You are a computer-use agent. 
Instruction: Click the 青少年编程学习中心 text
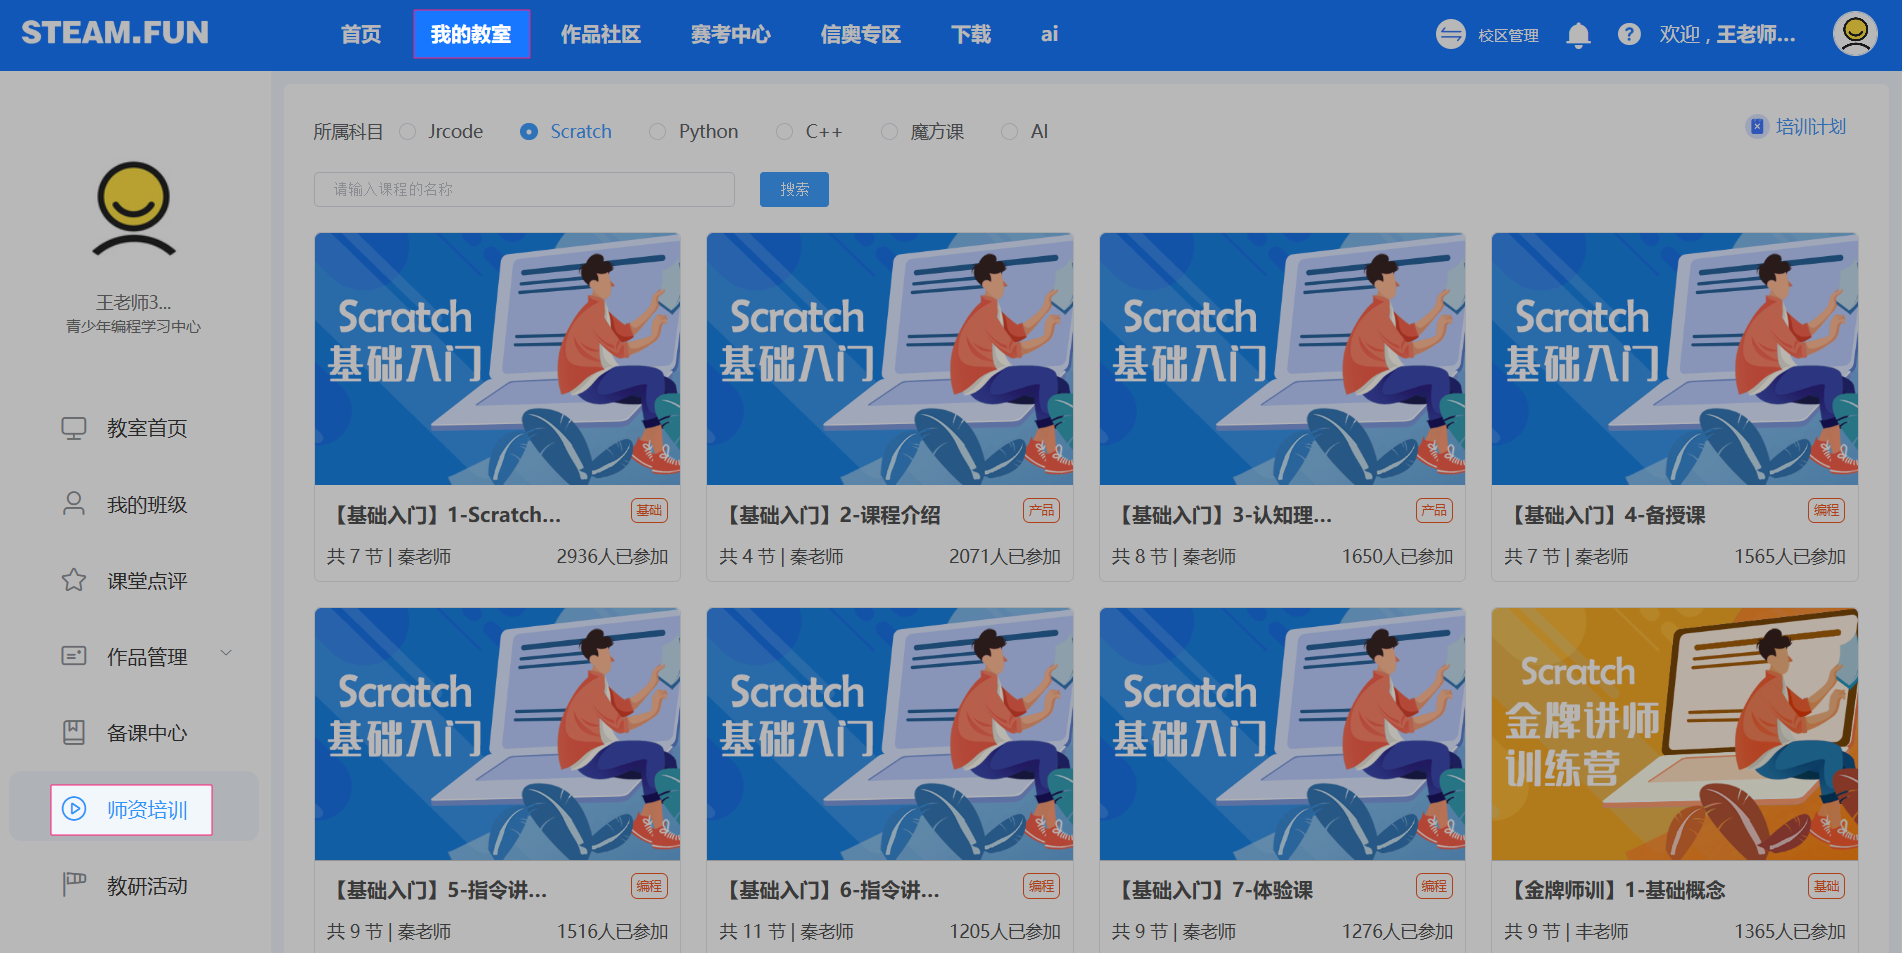click(x=134, y=327)
